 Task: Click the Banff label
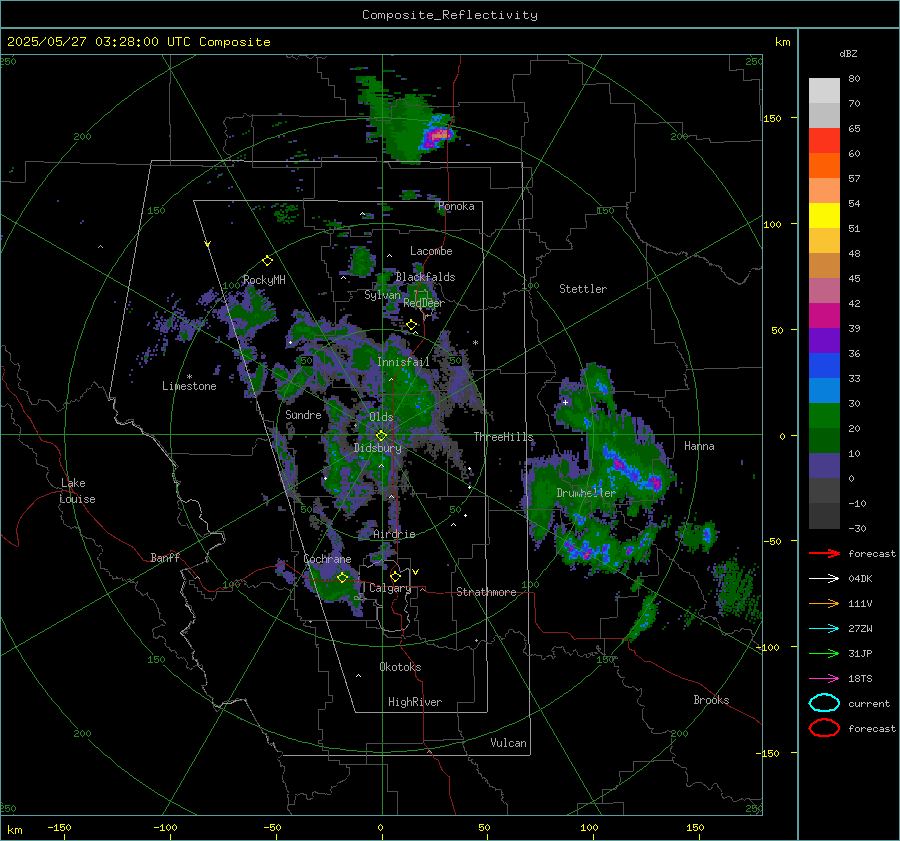165,557
